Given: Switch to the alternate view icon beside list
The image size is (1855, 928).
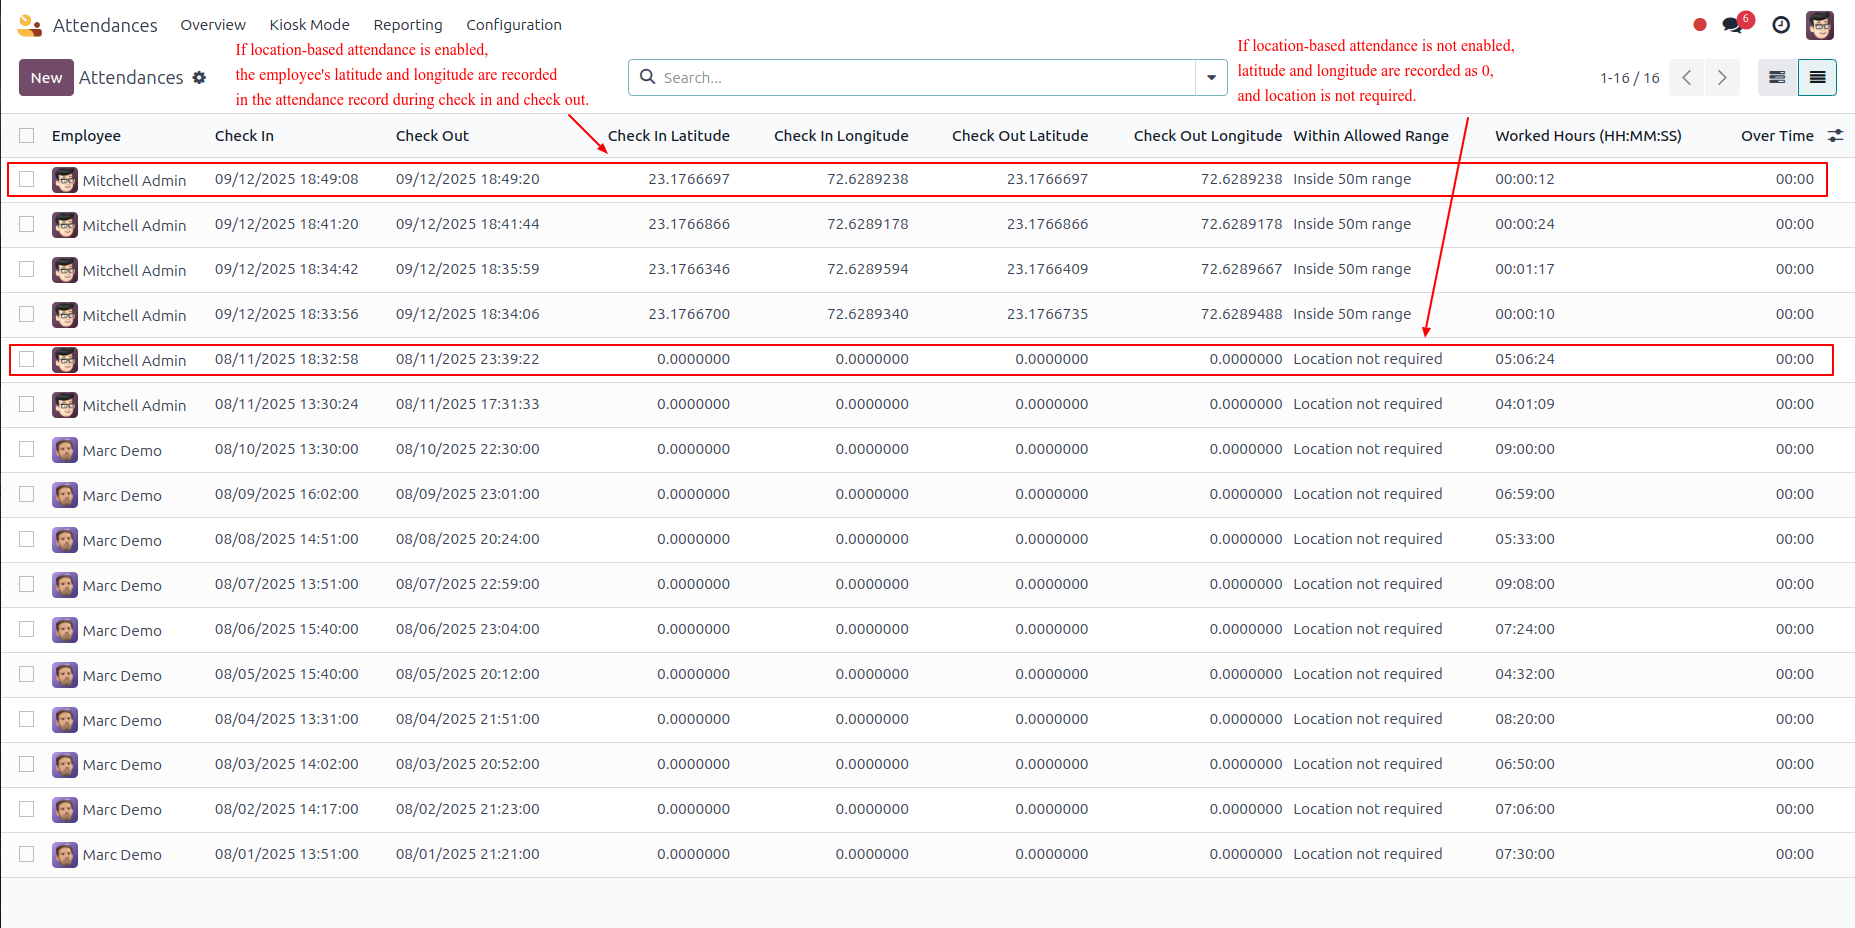Looking at the screenshot, I should (1777, 77).
